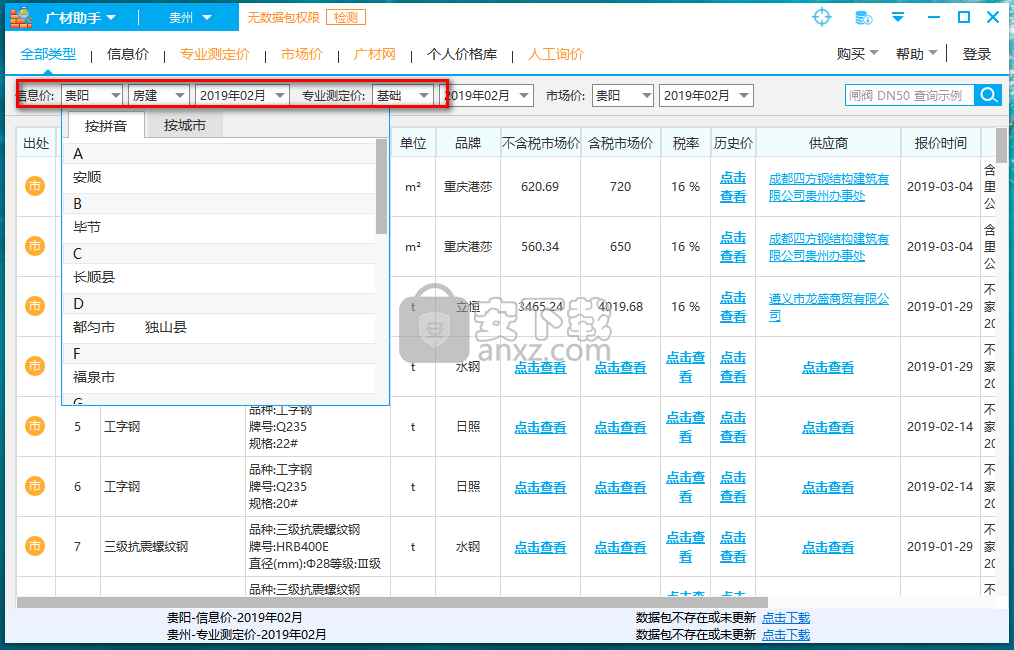Image resolution: width=1014 pixels, height=650 pixels.
Task: Choose 安顺 from the city list
Action: pos(87,177)
